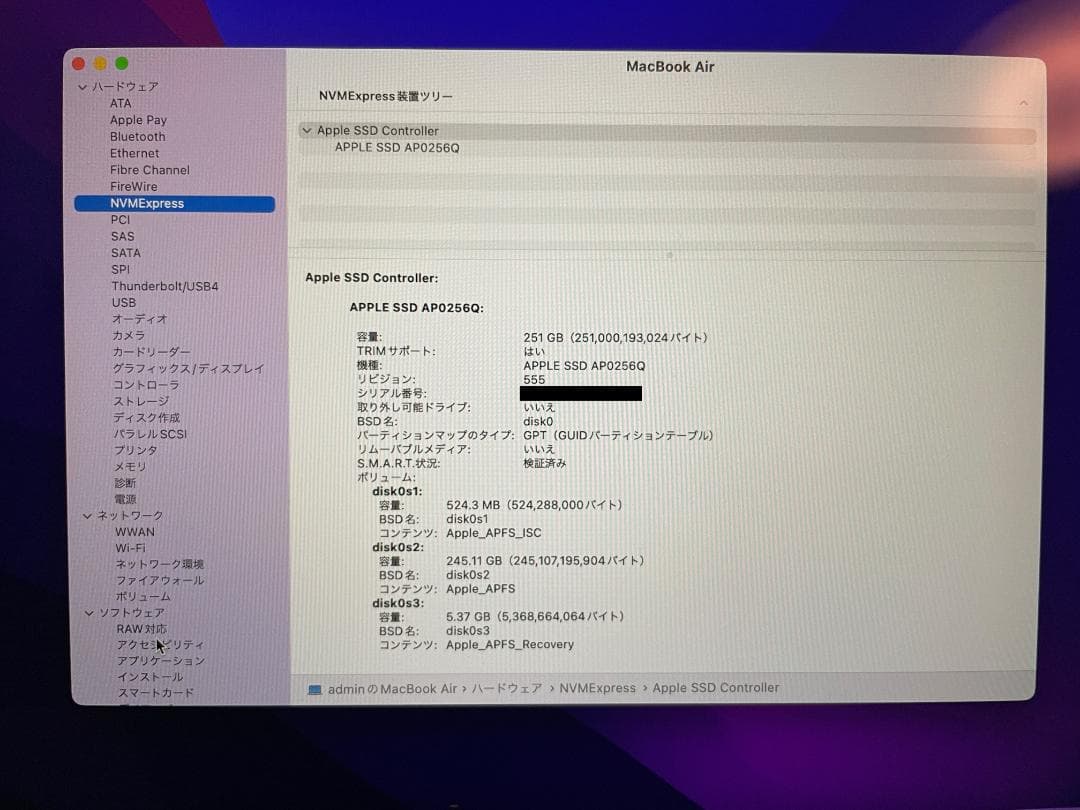Click NVMExpress in the breadcrumb path
1080x810 pixels.
(x=599, y=688)
